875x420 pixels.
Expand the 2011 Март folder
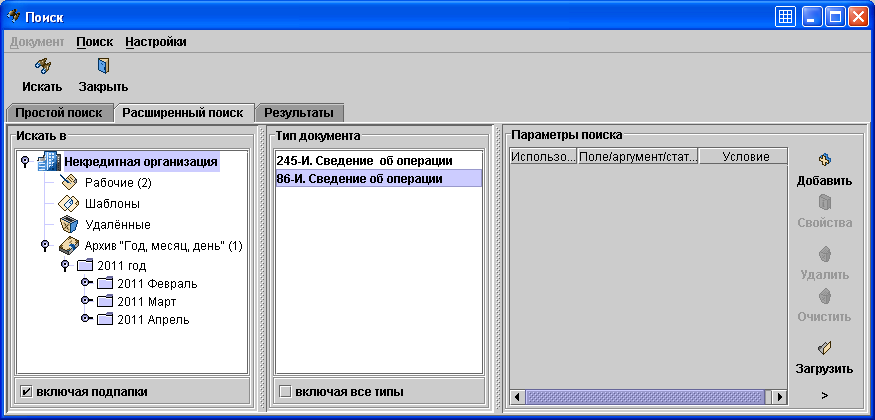86,301
